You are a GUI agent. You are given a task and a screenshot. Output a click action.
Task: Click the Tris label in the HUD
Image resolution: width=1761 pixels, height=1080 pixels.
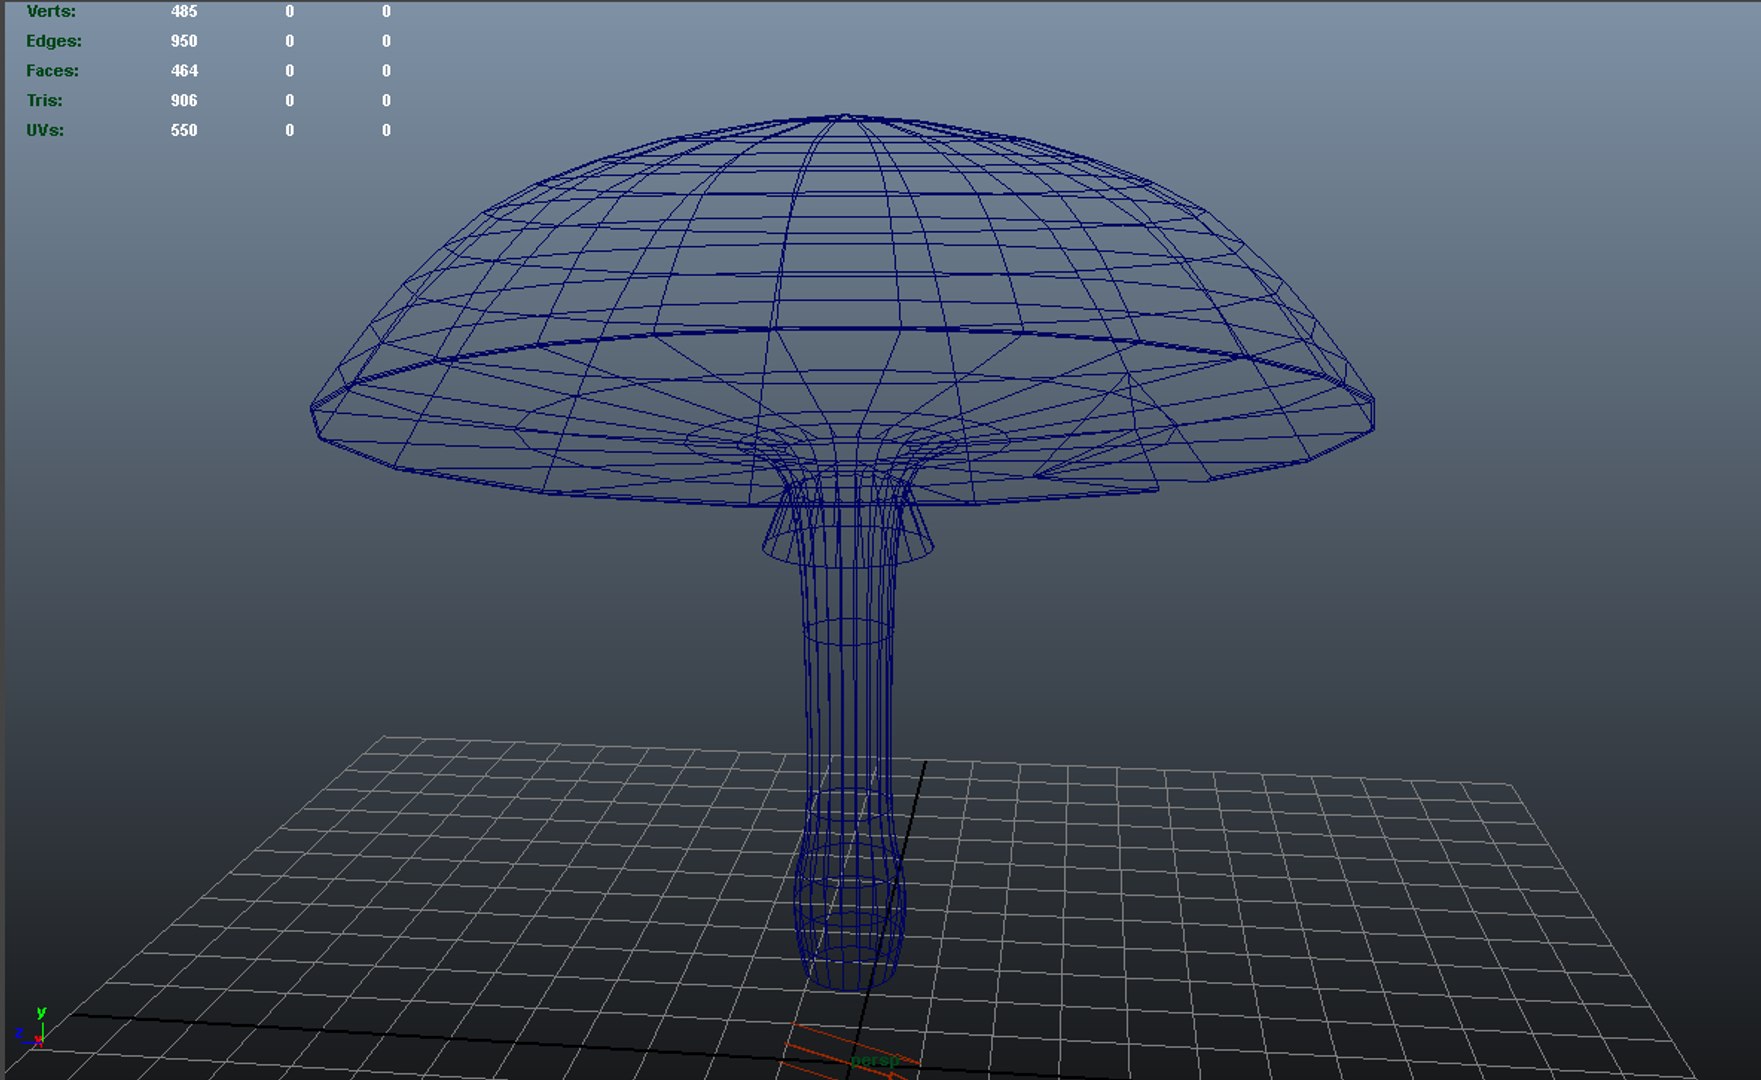44,101
